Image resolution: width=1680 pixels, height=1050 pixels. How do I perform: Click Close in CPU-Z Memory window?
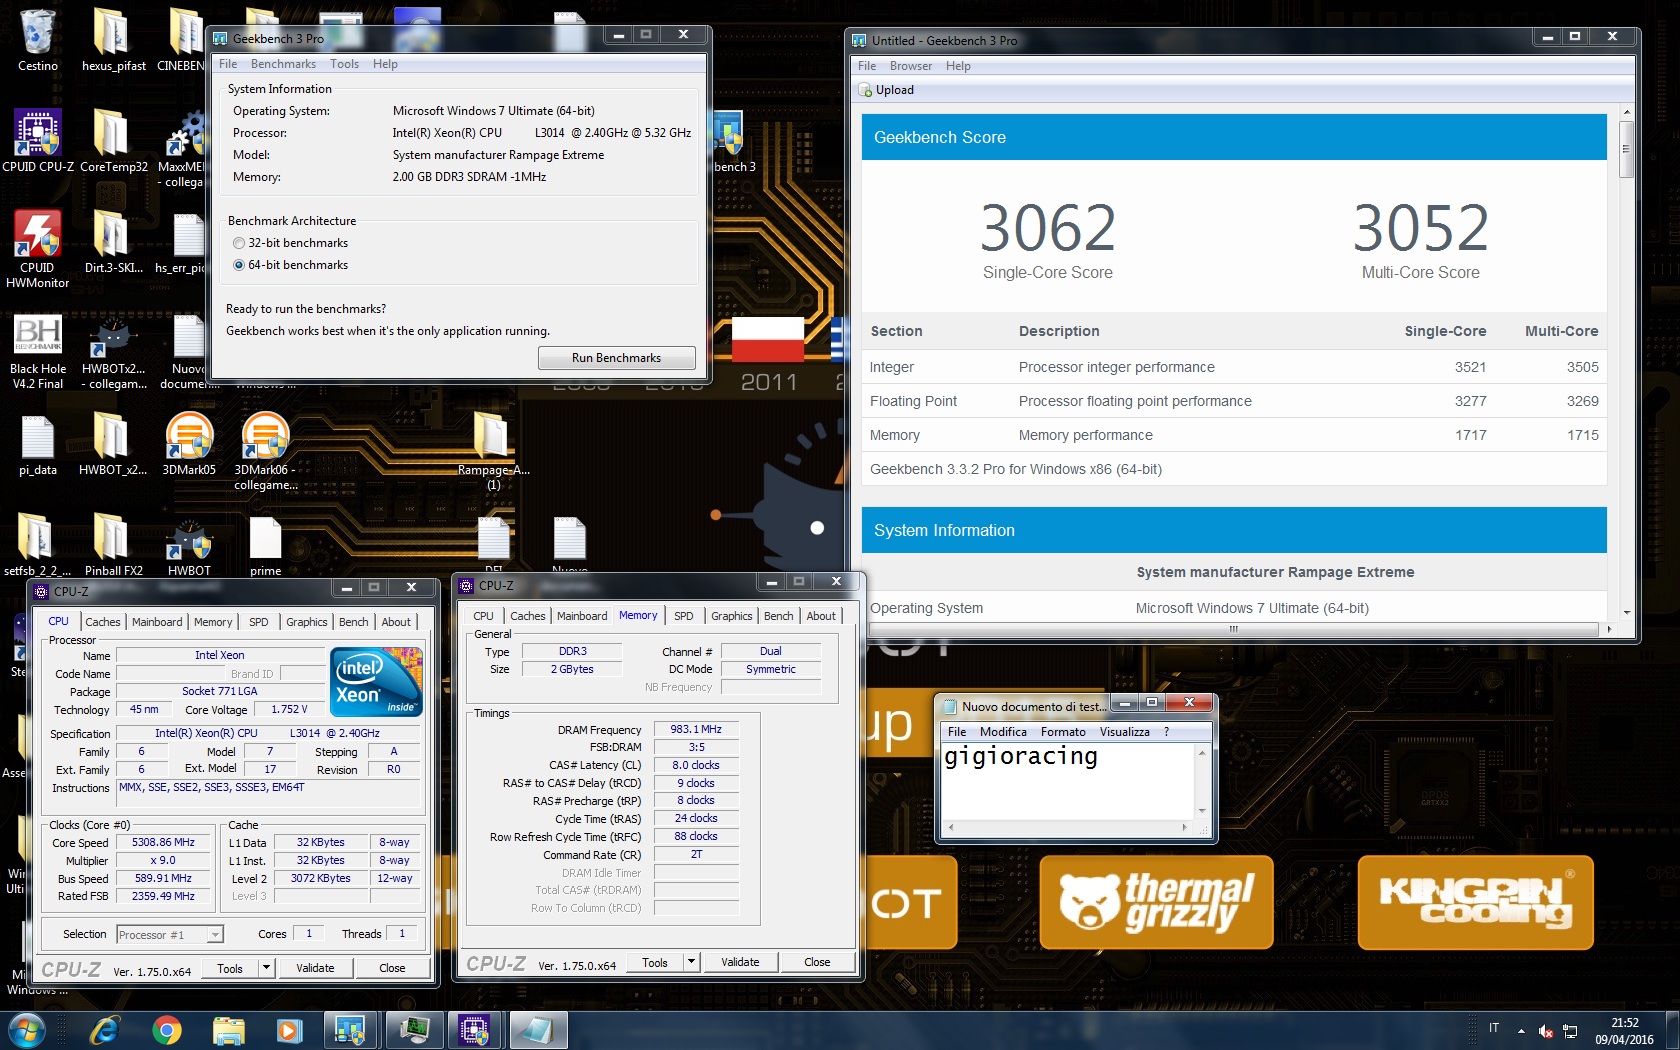817,962
